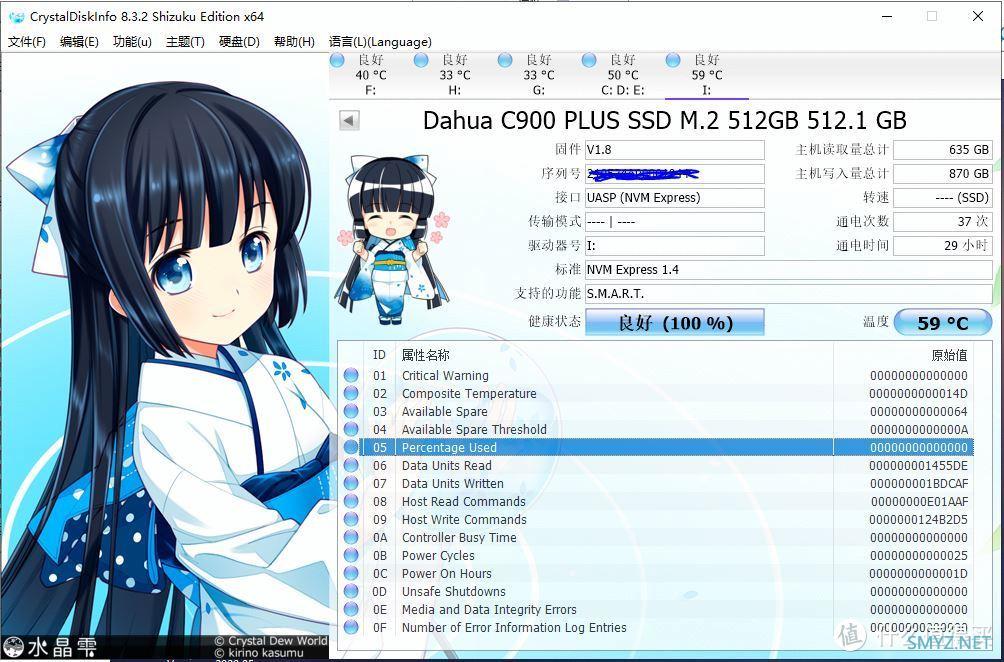
Task: Click the health status 良好 (100 %) button
Action: pos(675,322)
